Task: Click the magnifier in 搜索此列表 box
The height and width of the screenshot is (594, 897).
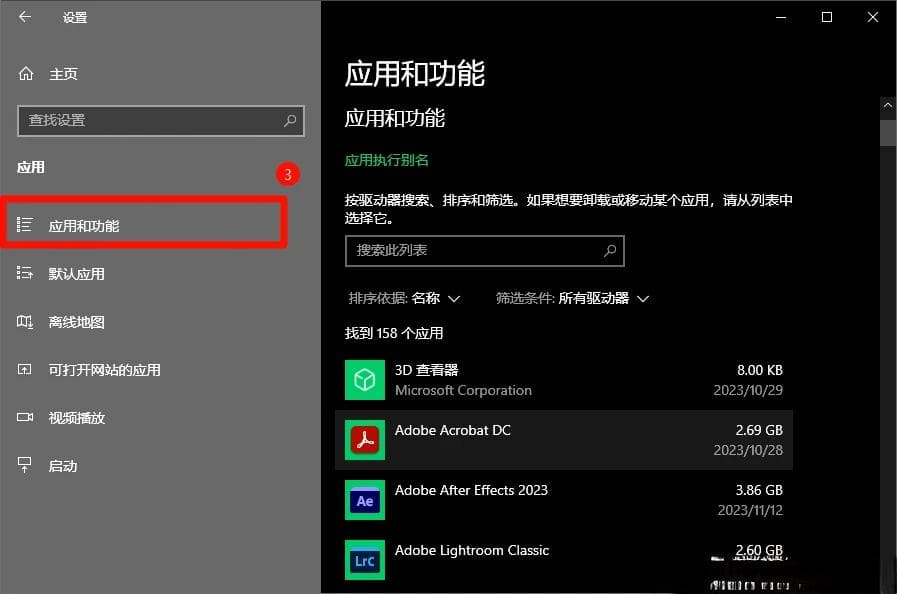Action: (x=610, y=251)
